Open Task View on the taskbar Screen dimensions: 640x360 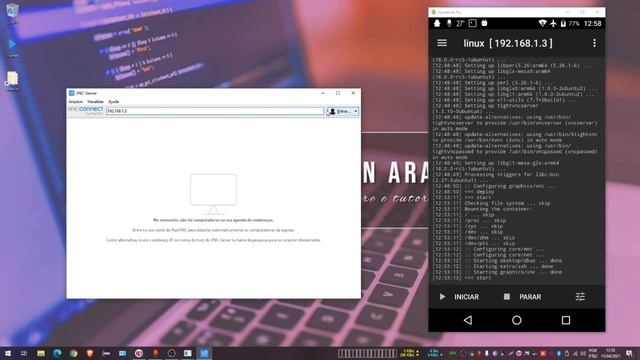(24, 353)
